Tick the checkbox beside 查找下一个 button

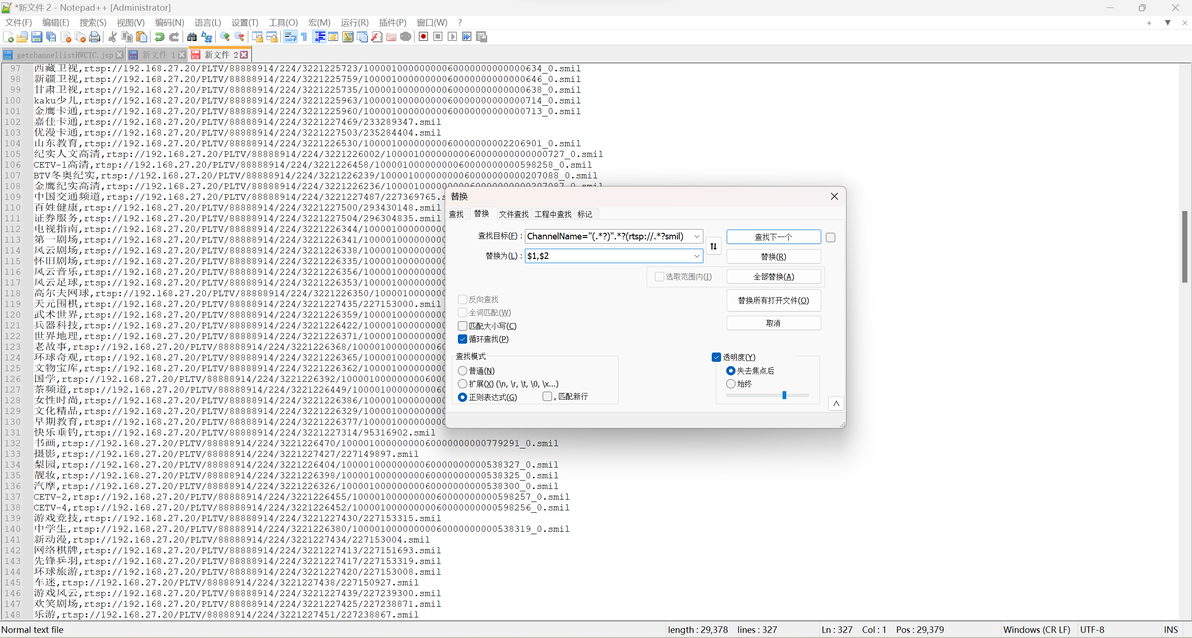tap(830, 237)
